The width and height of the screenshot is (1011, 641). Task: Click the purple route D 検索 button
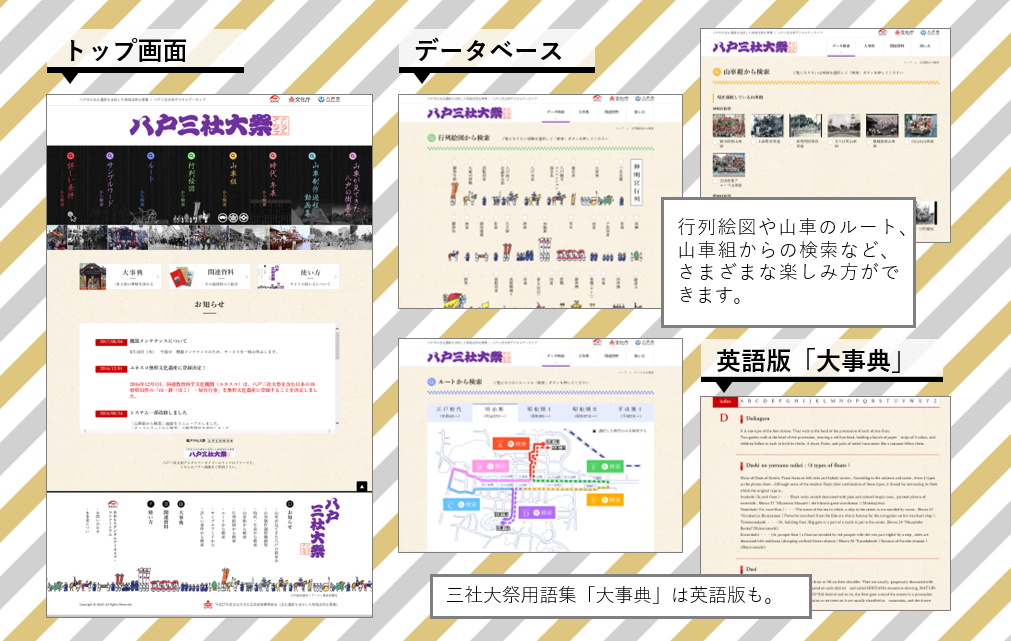click(x=536, y=513)
